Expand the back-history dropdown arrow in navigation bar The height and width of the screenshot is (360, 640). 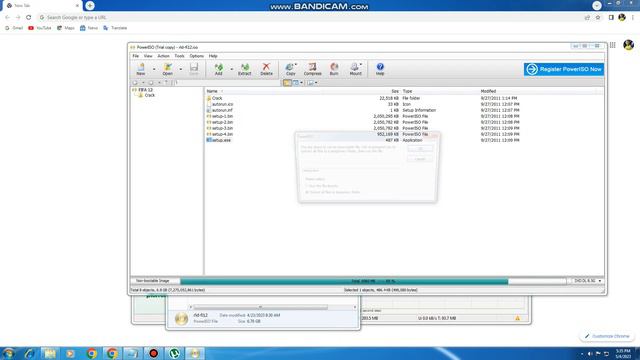pyautogui.click(x=143, y=83)
